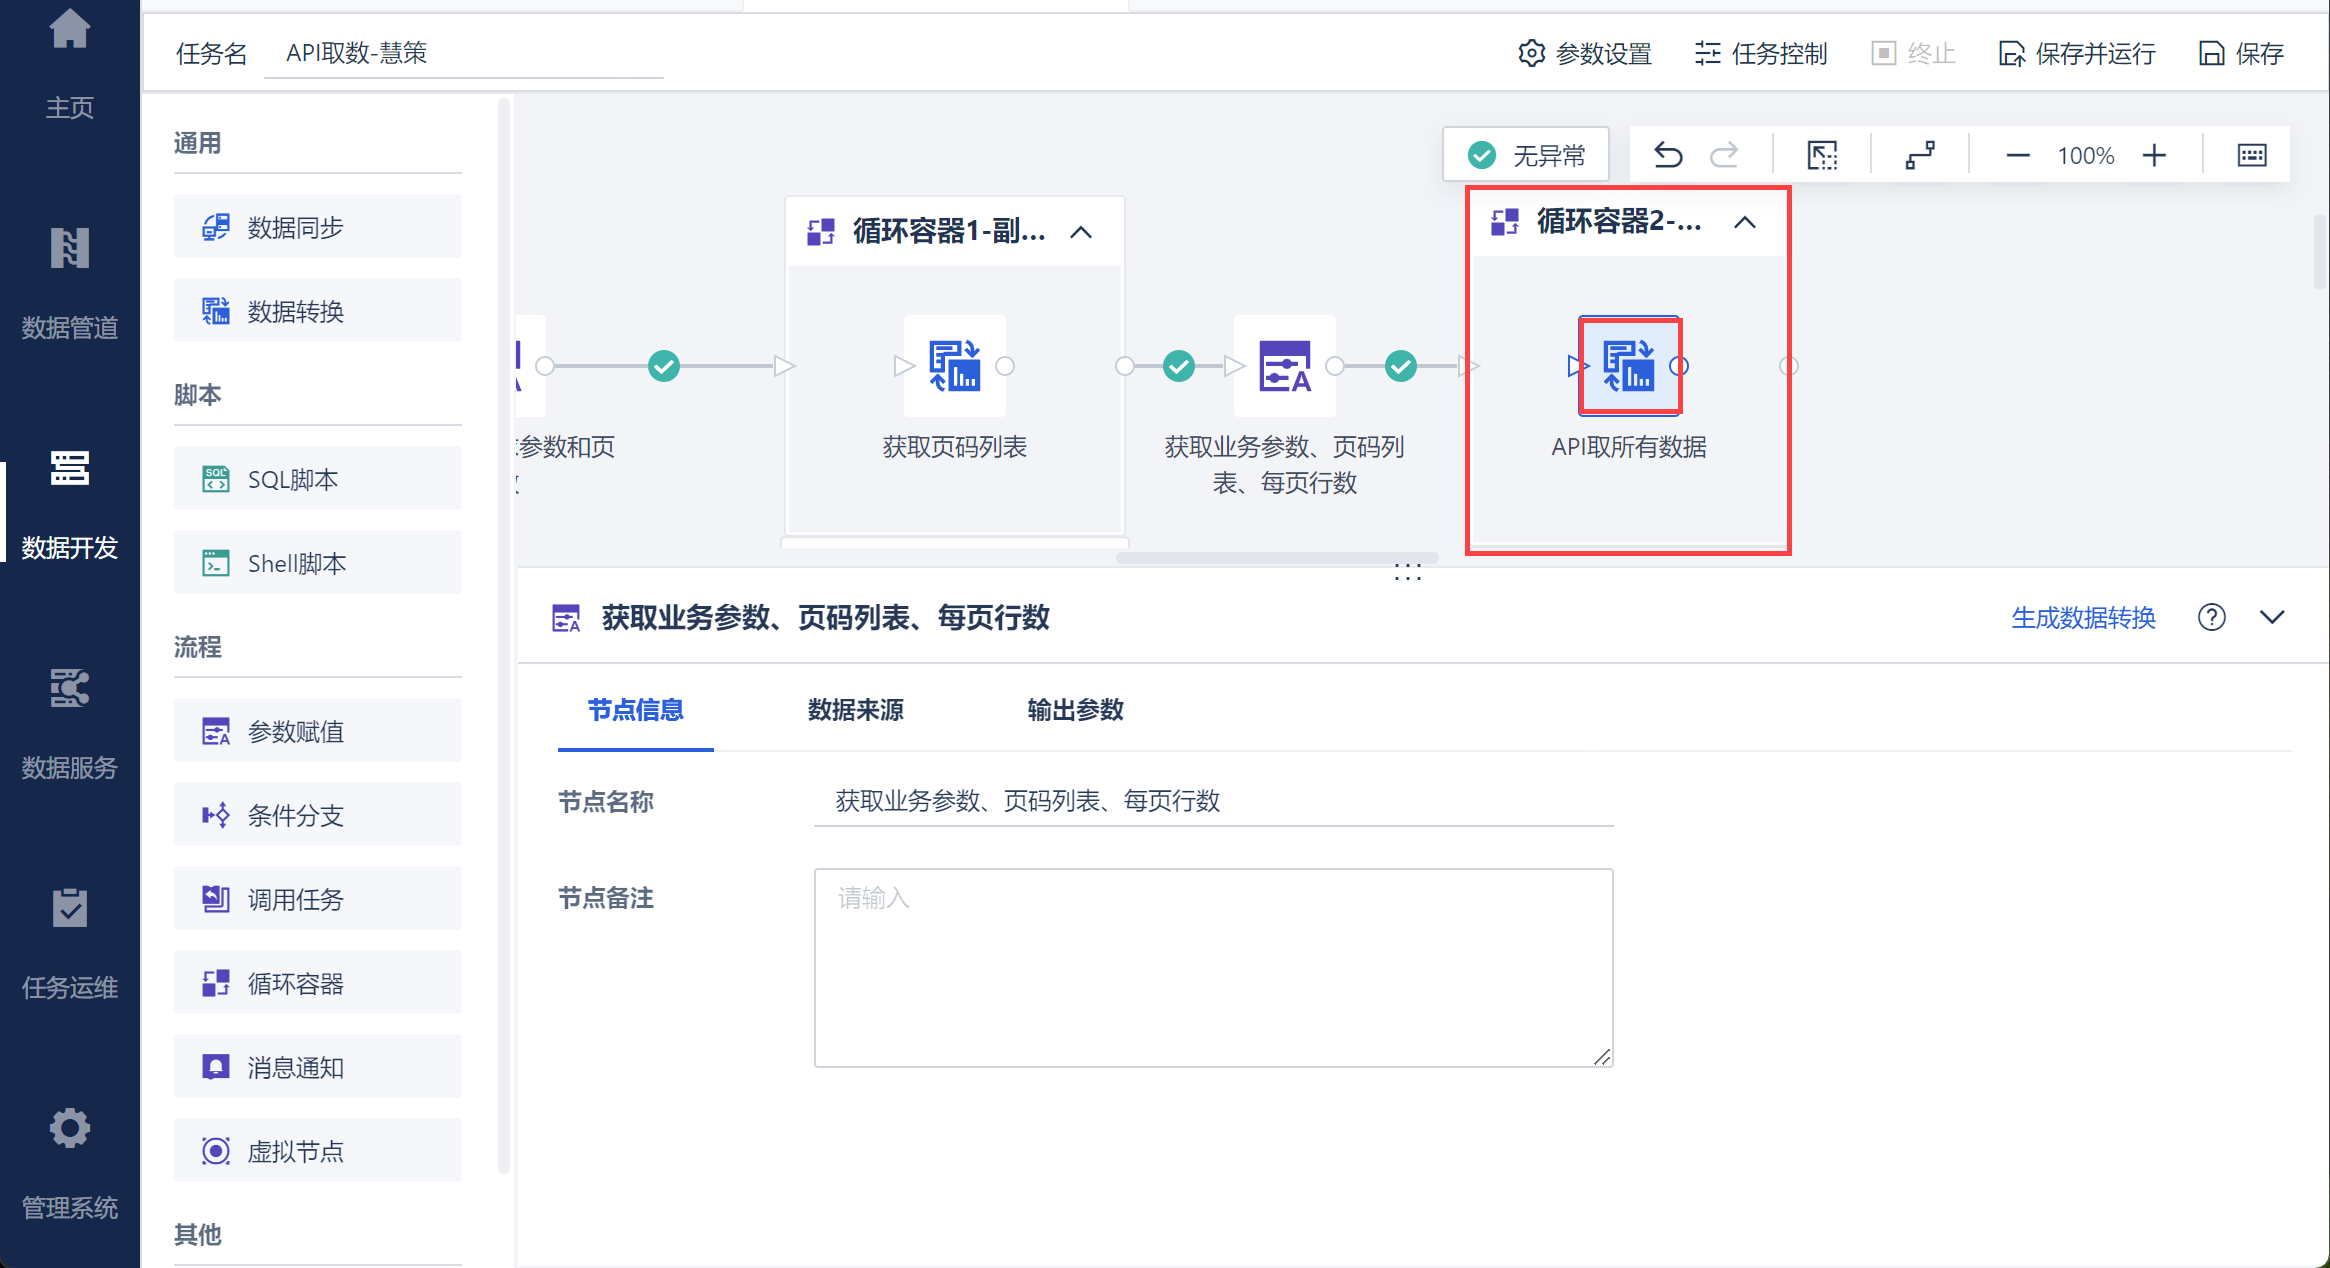
Task: Click the 保存并运行 button
Action: [x=2077, y=53]
